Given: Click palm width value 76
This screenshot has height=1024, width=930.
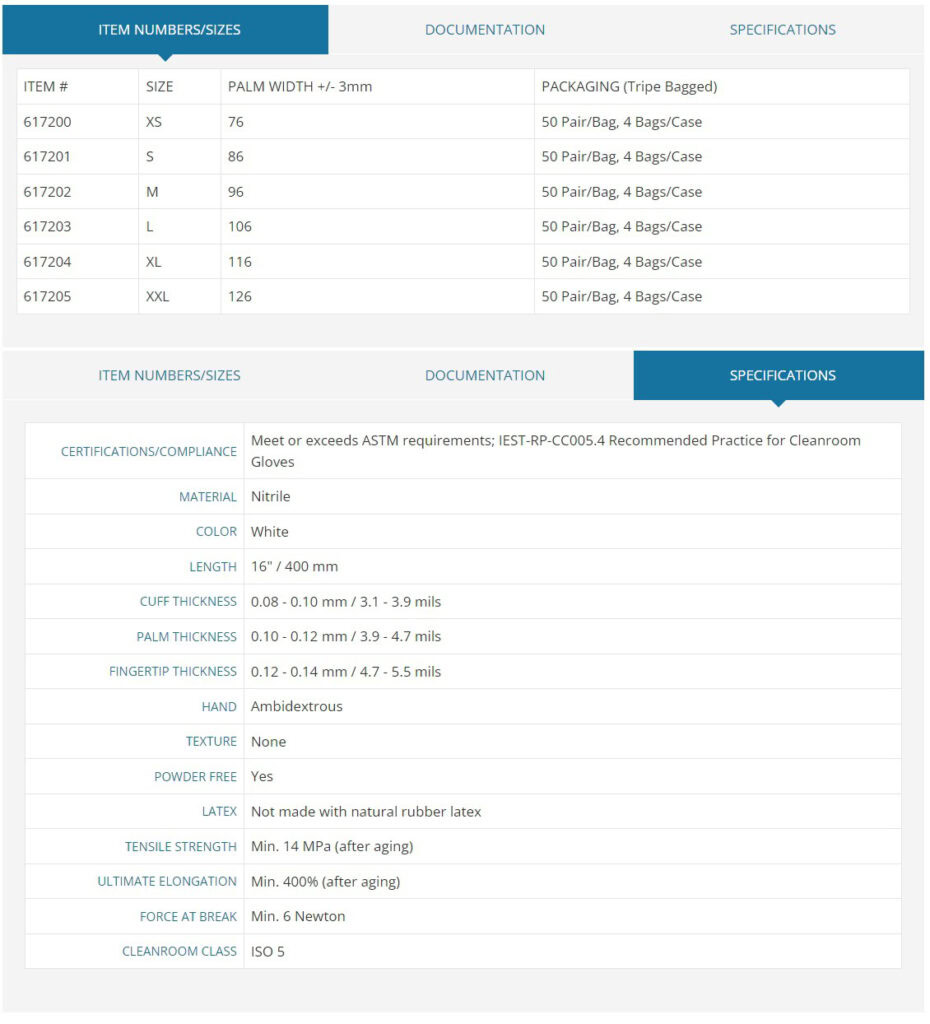Looking at the screenshot, I should point(236,122).
